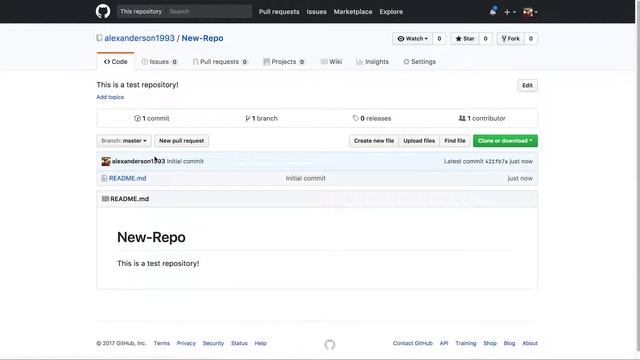This screenshot has width=640, height=360.
Task: Click the footer GitHub mark icon
Action: 330,345
